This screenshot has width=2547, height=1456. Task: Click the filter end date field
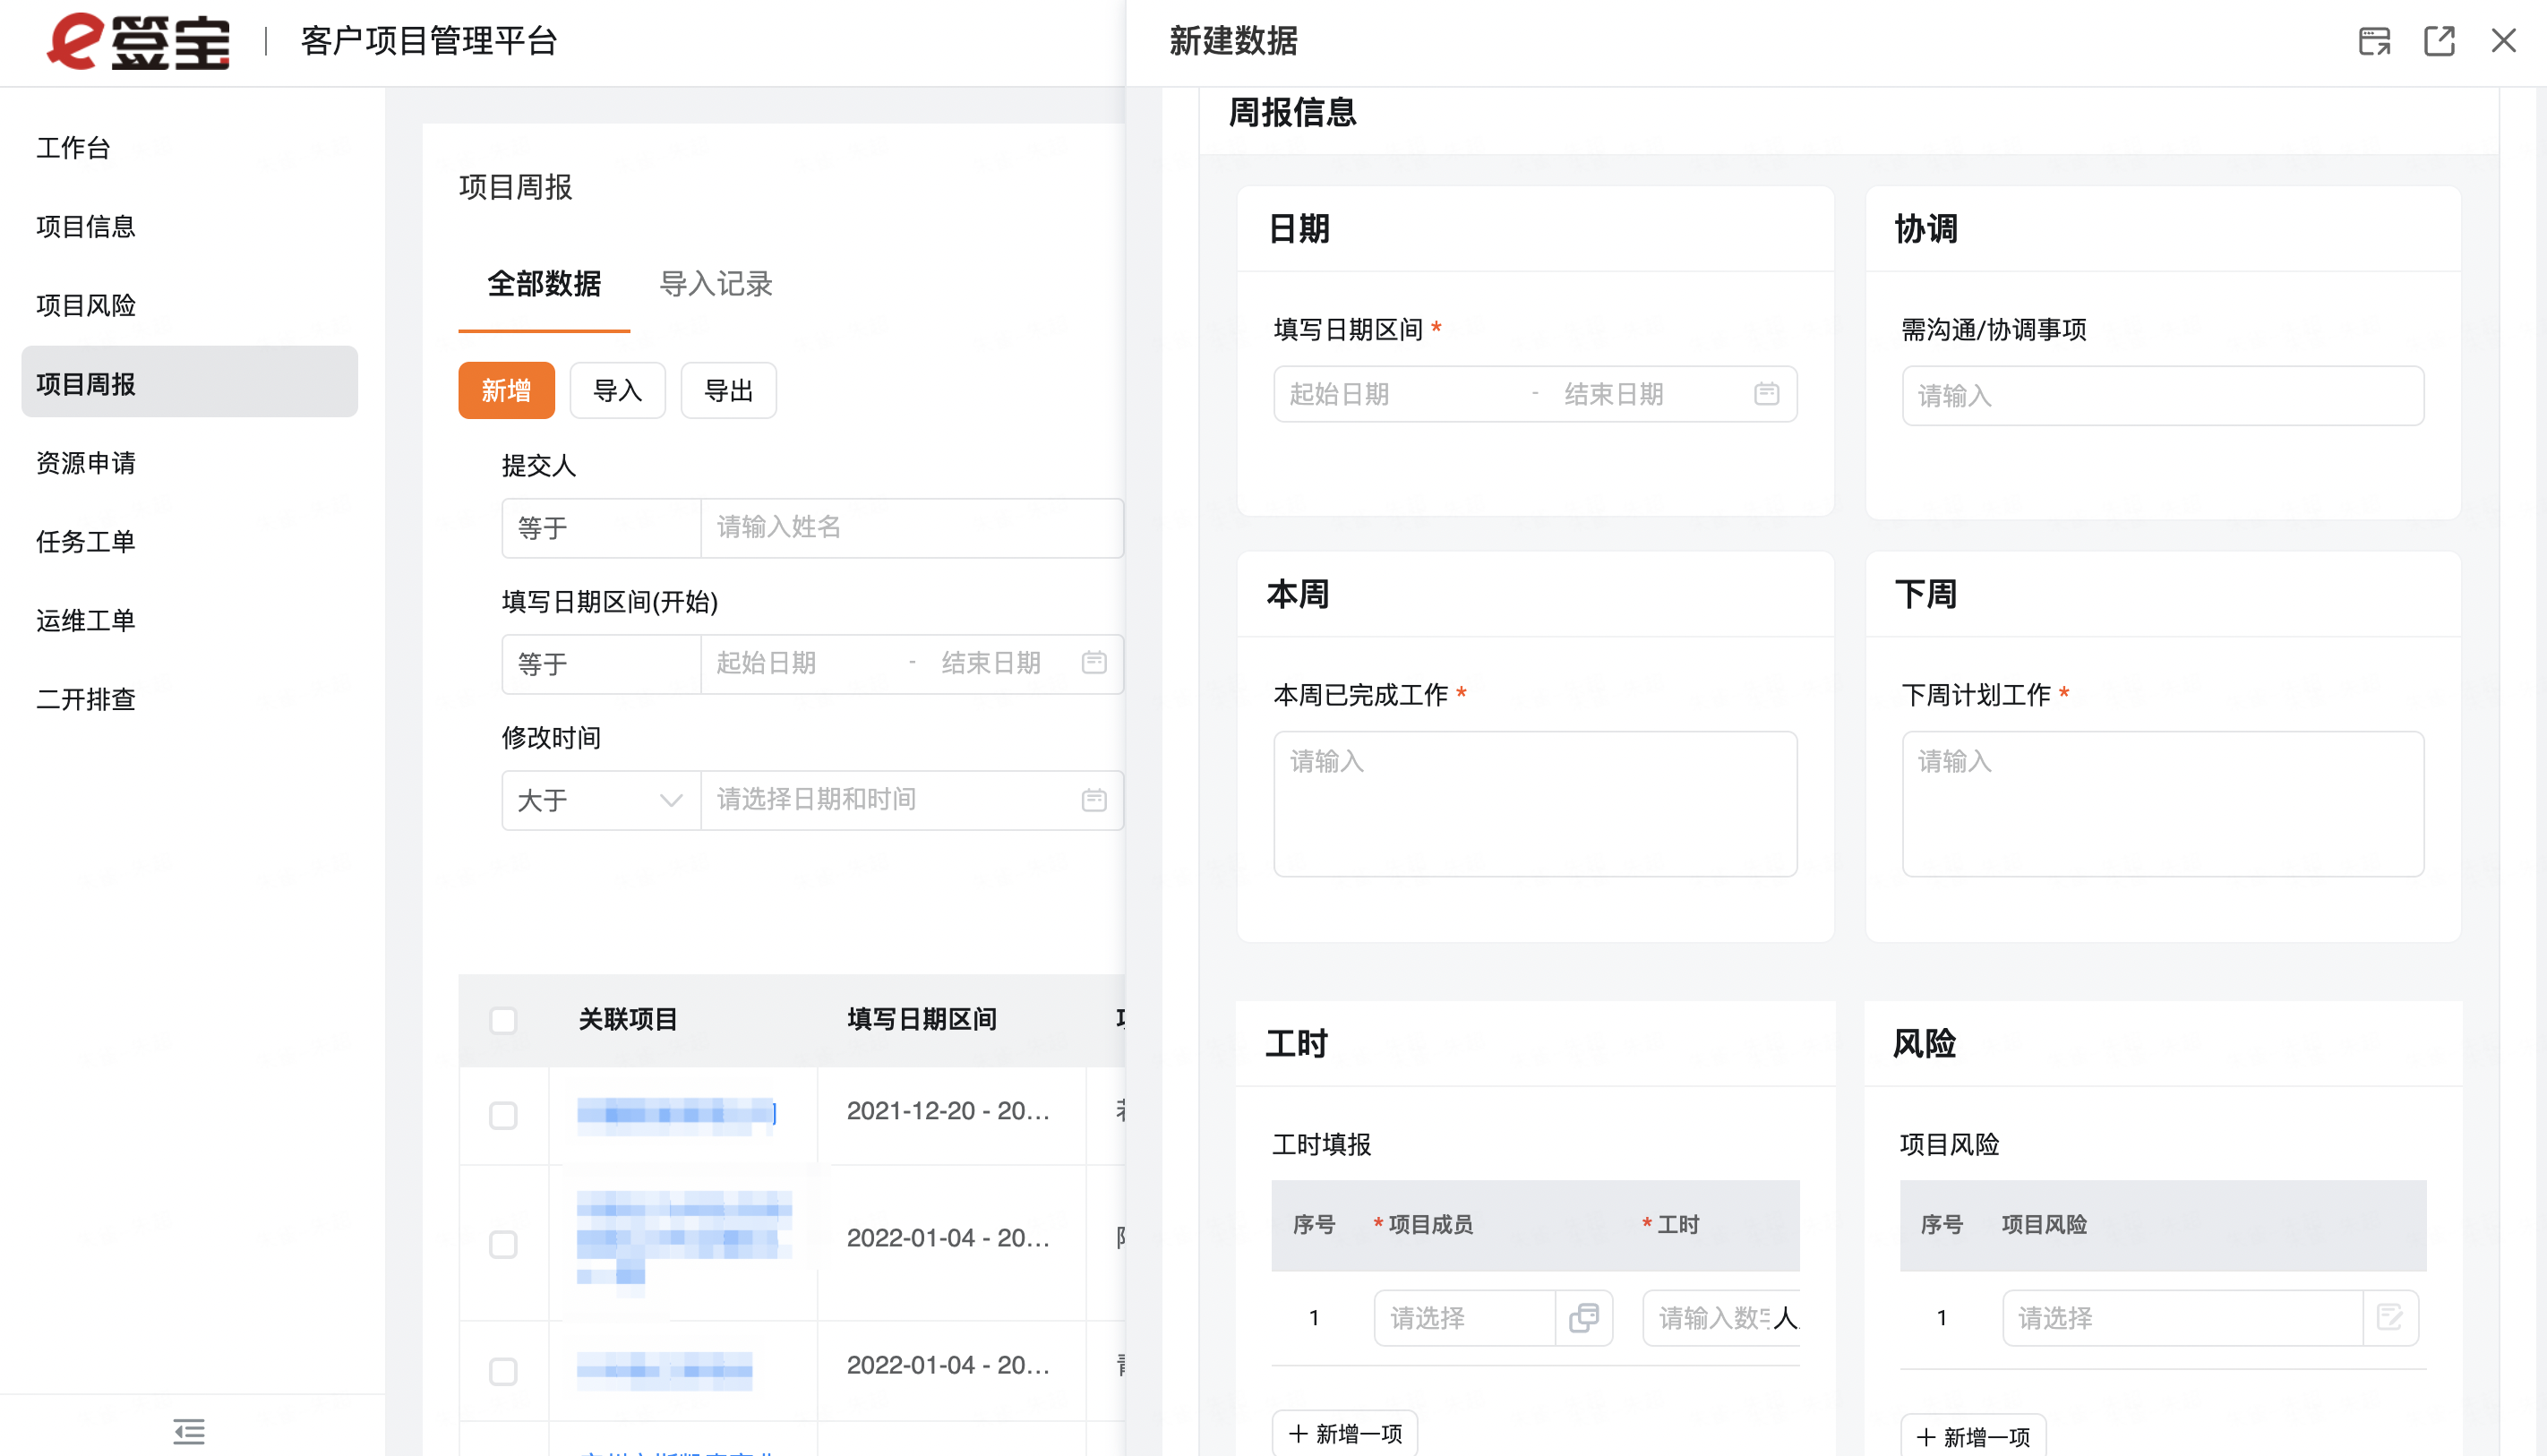coord(1000,663)
